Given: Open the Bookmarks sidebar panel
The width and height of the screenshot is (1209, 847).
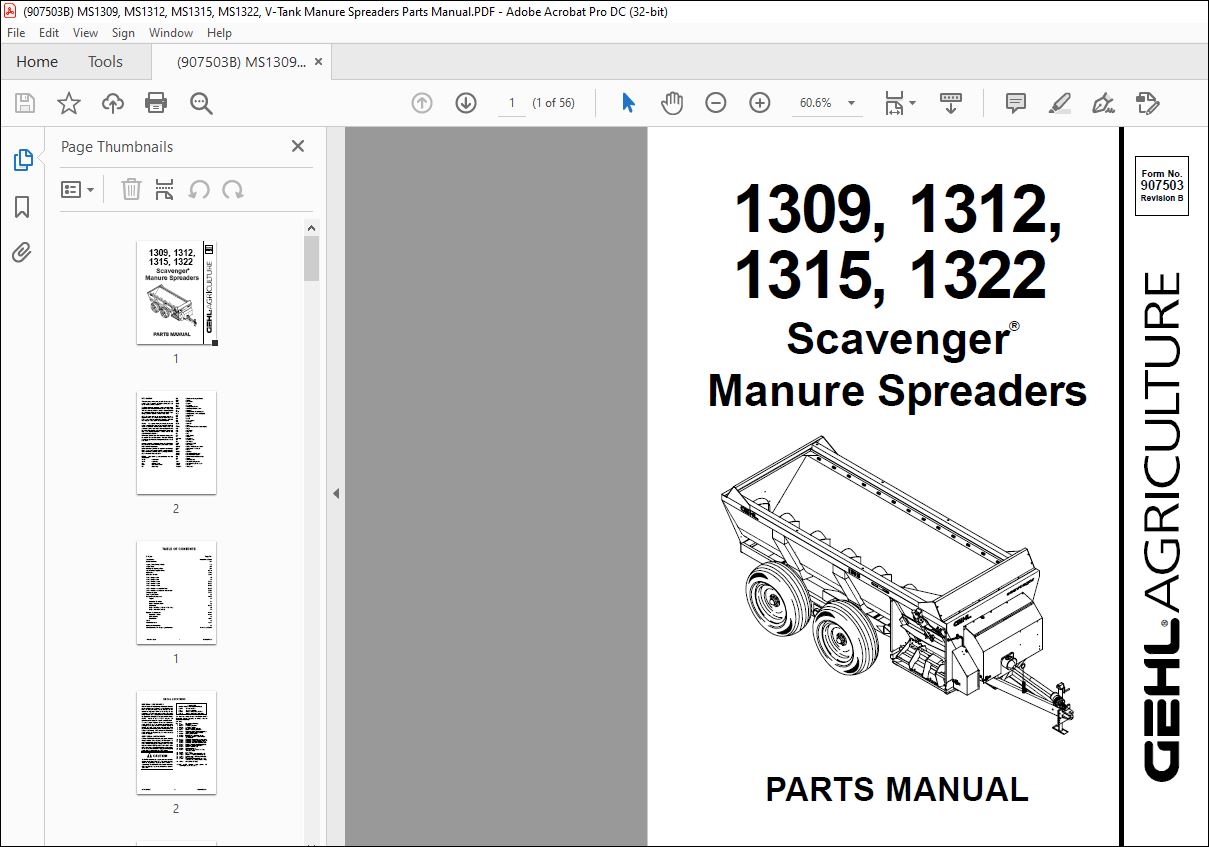Looking at the screenshot, I should 22,207.
